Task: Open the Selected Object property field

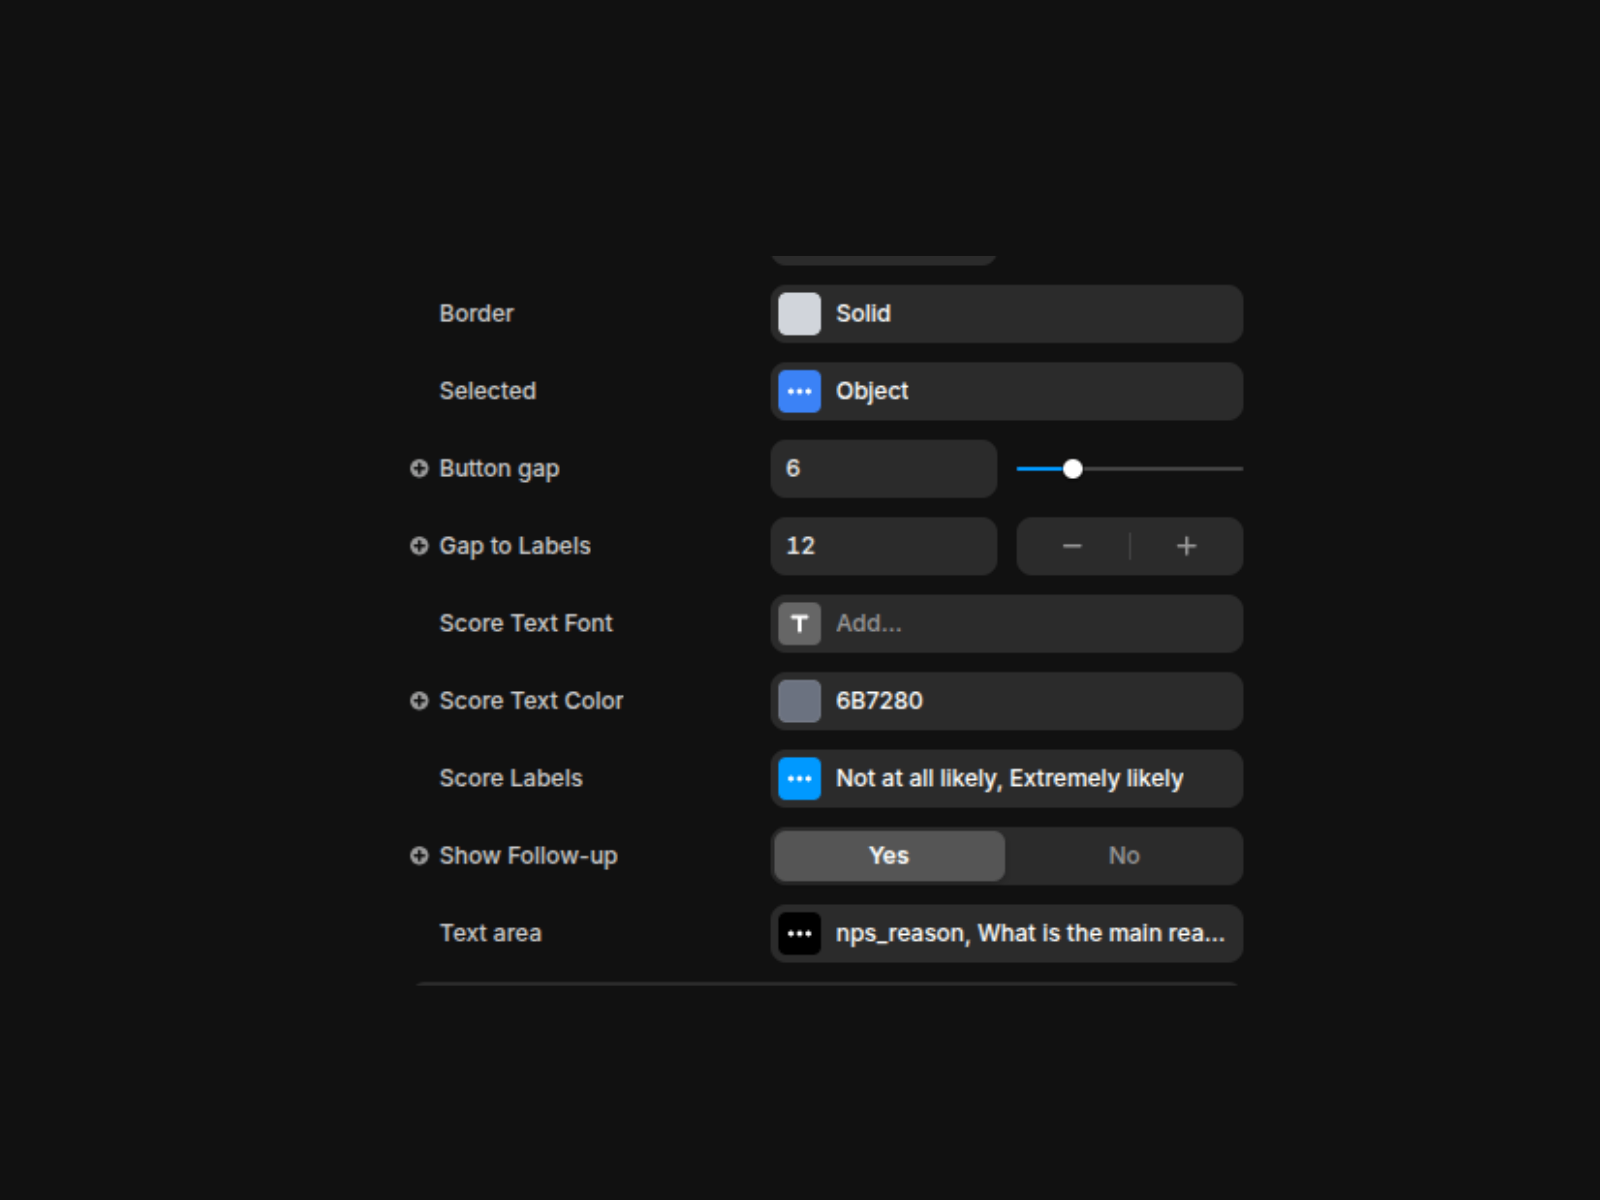Action: click(1030, 391)
